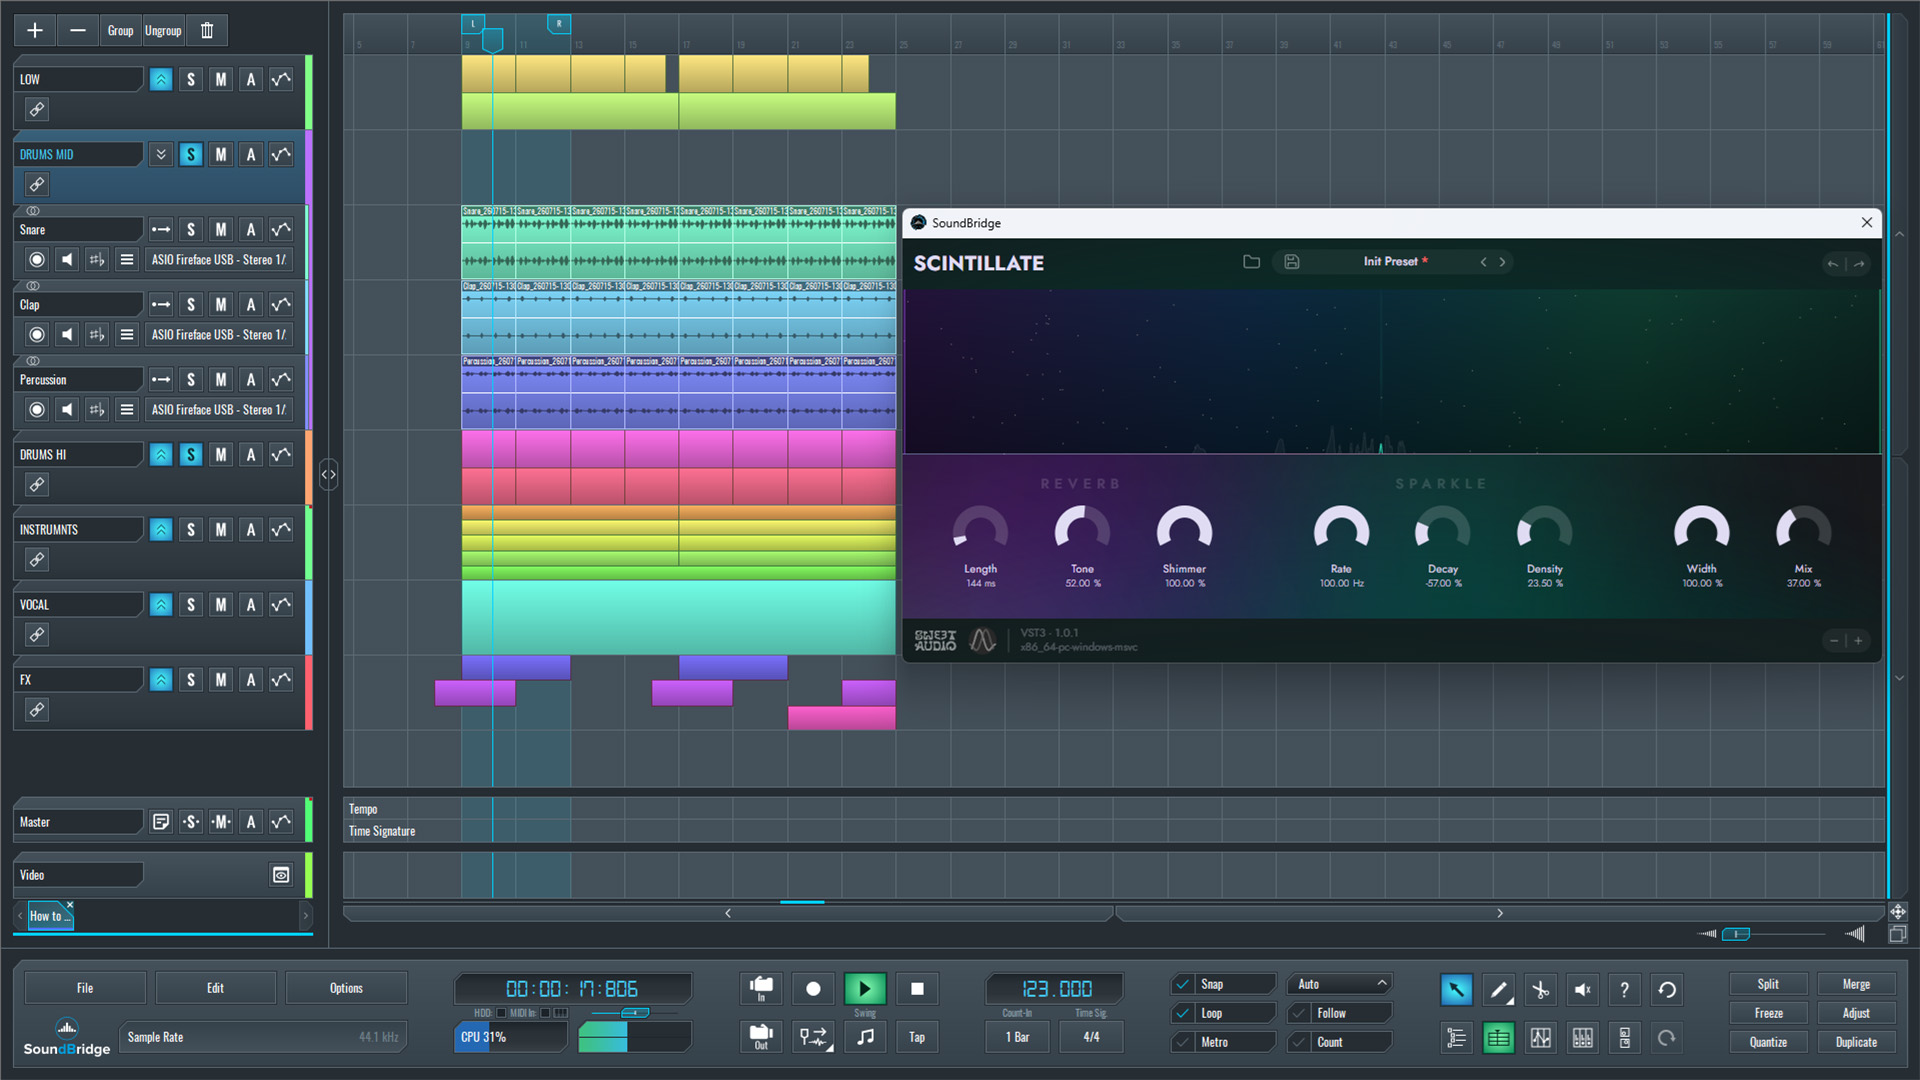
Task: Click the Freeze button
Action: tap(1768, 1013)
